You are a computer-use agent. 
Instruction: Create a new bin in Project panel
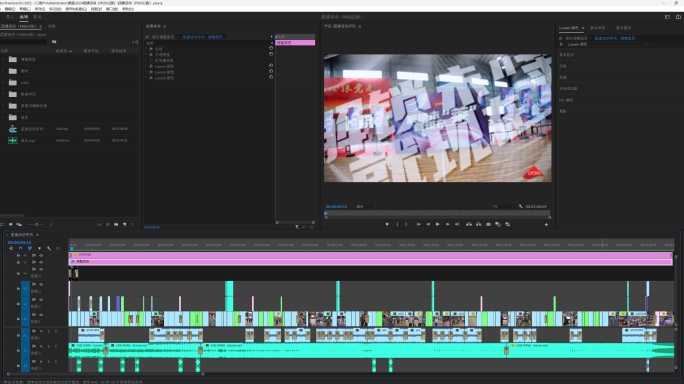116,224
